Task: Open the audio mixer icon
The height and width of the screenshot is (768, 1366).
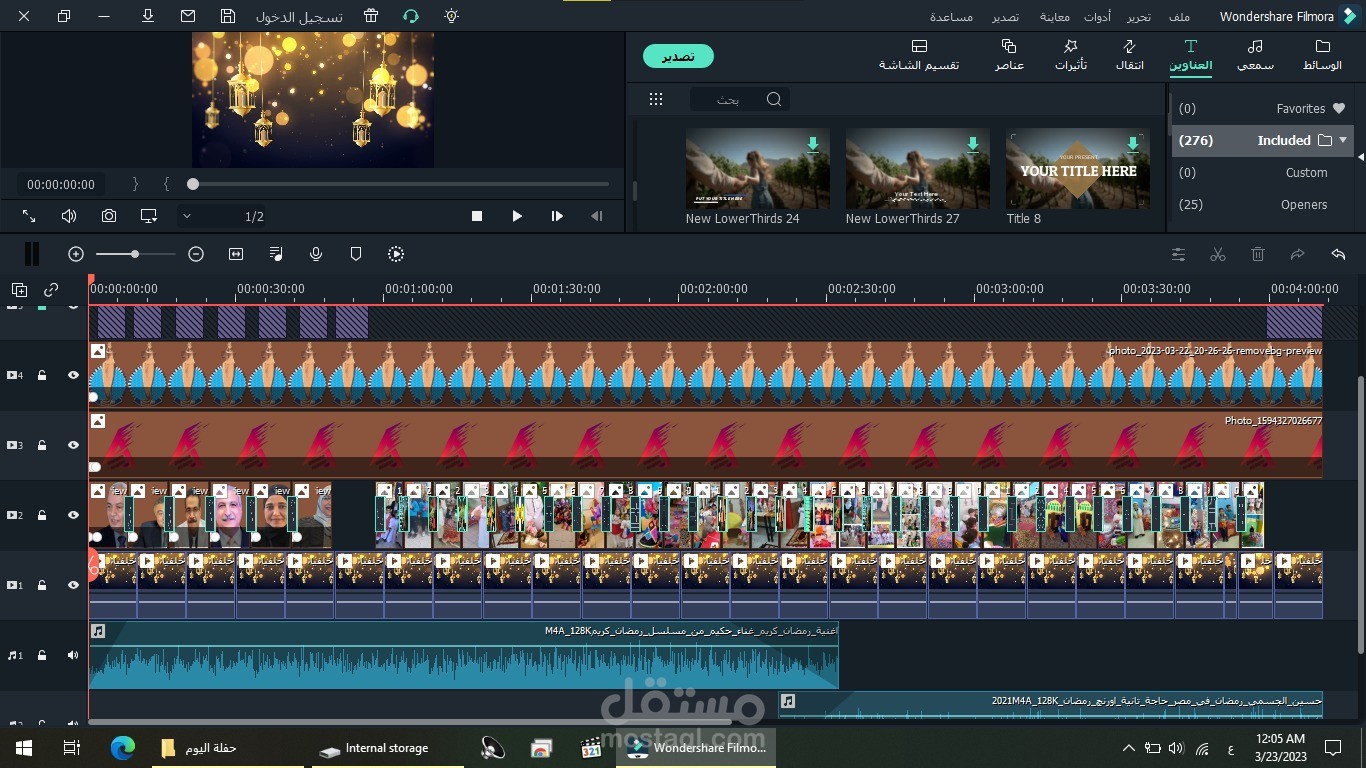Action: click(x=276, y=254)
